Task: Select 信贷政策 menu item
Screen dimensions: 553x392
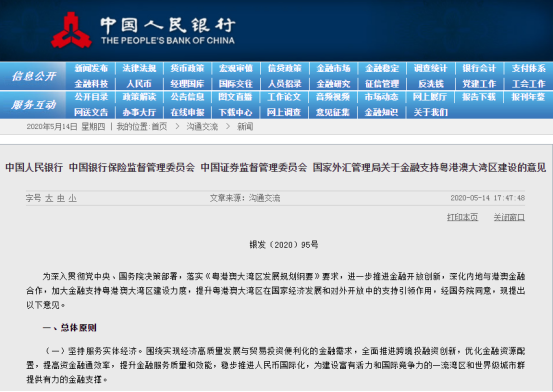Action: (284, 68)
